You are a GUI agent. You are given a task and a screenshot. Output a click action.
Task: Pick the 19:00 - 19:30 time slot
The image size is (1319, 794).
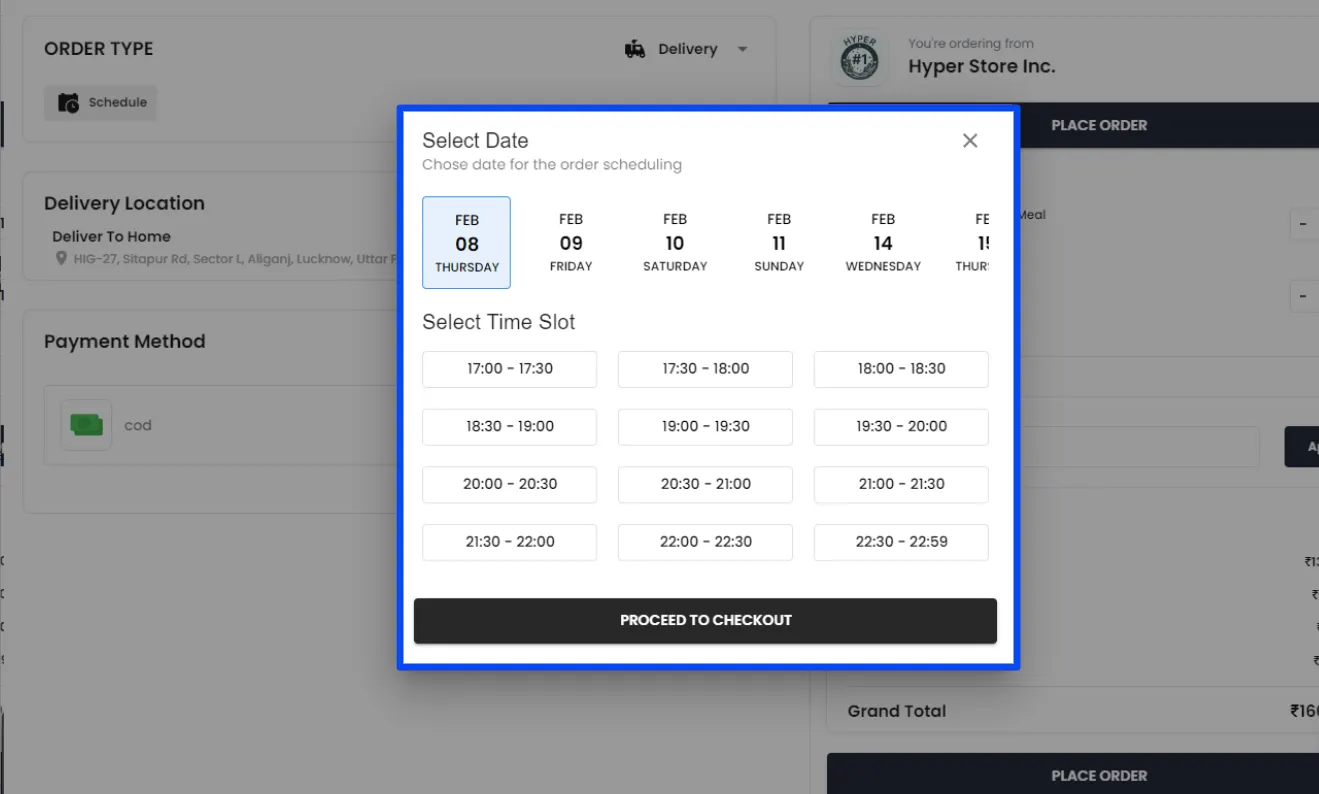[705, 427]
